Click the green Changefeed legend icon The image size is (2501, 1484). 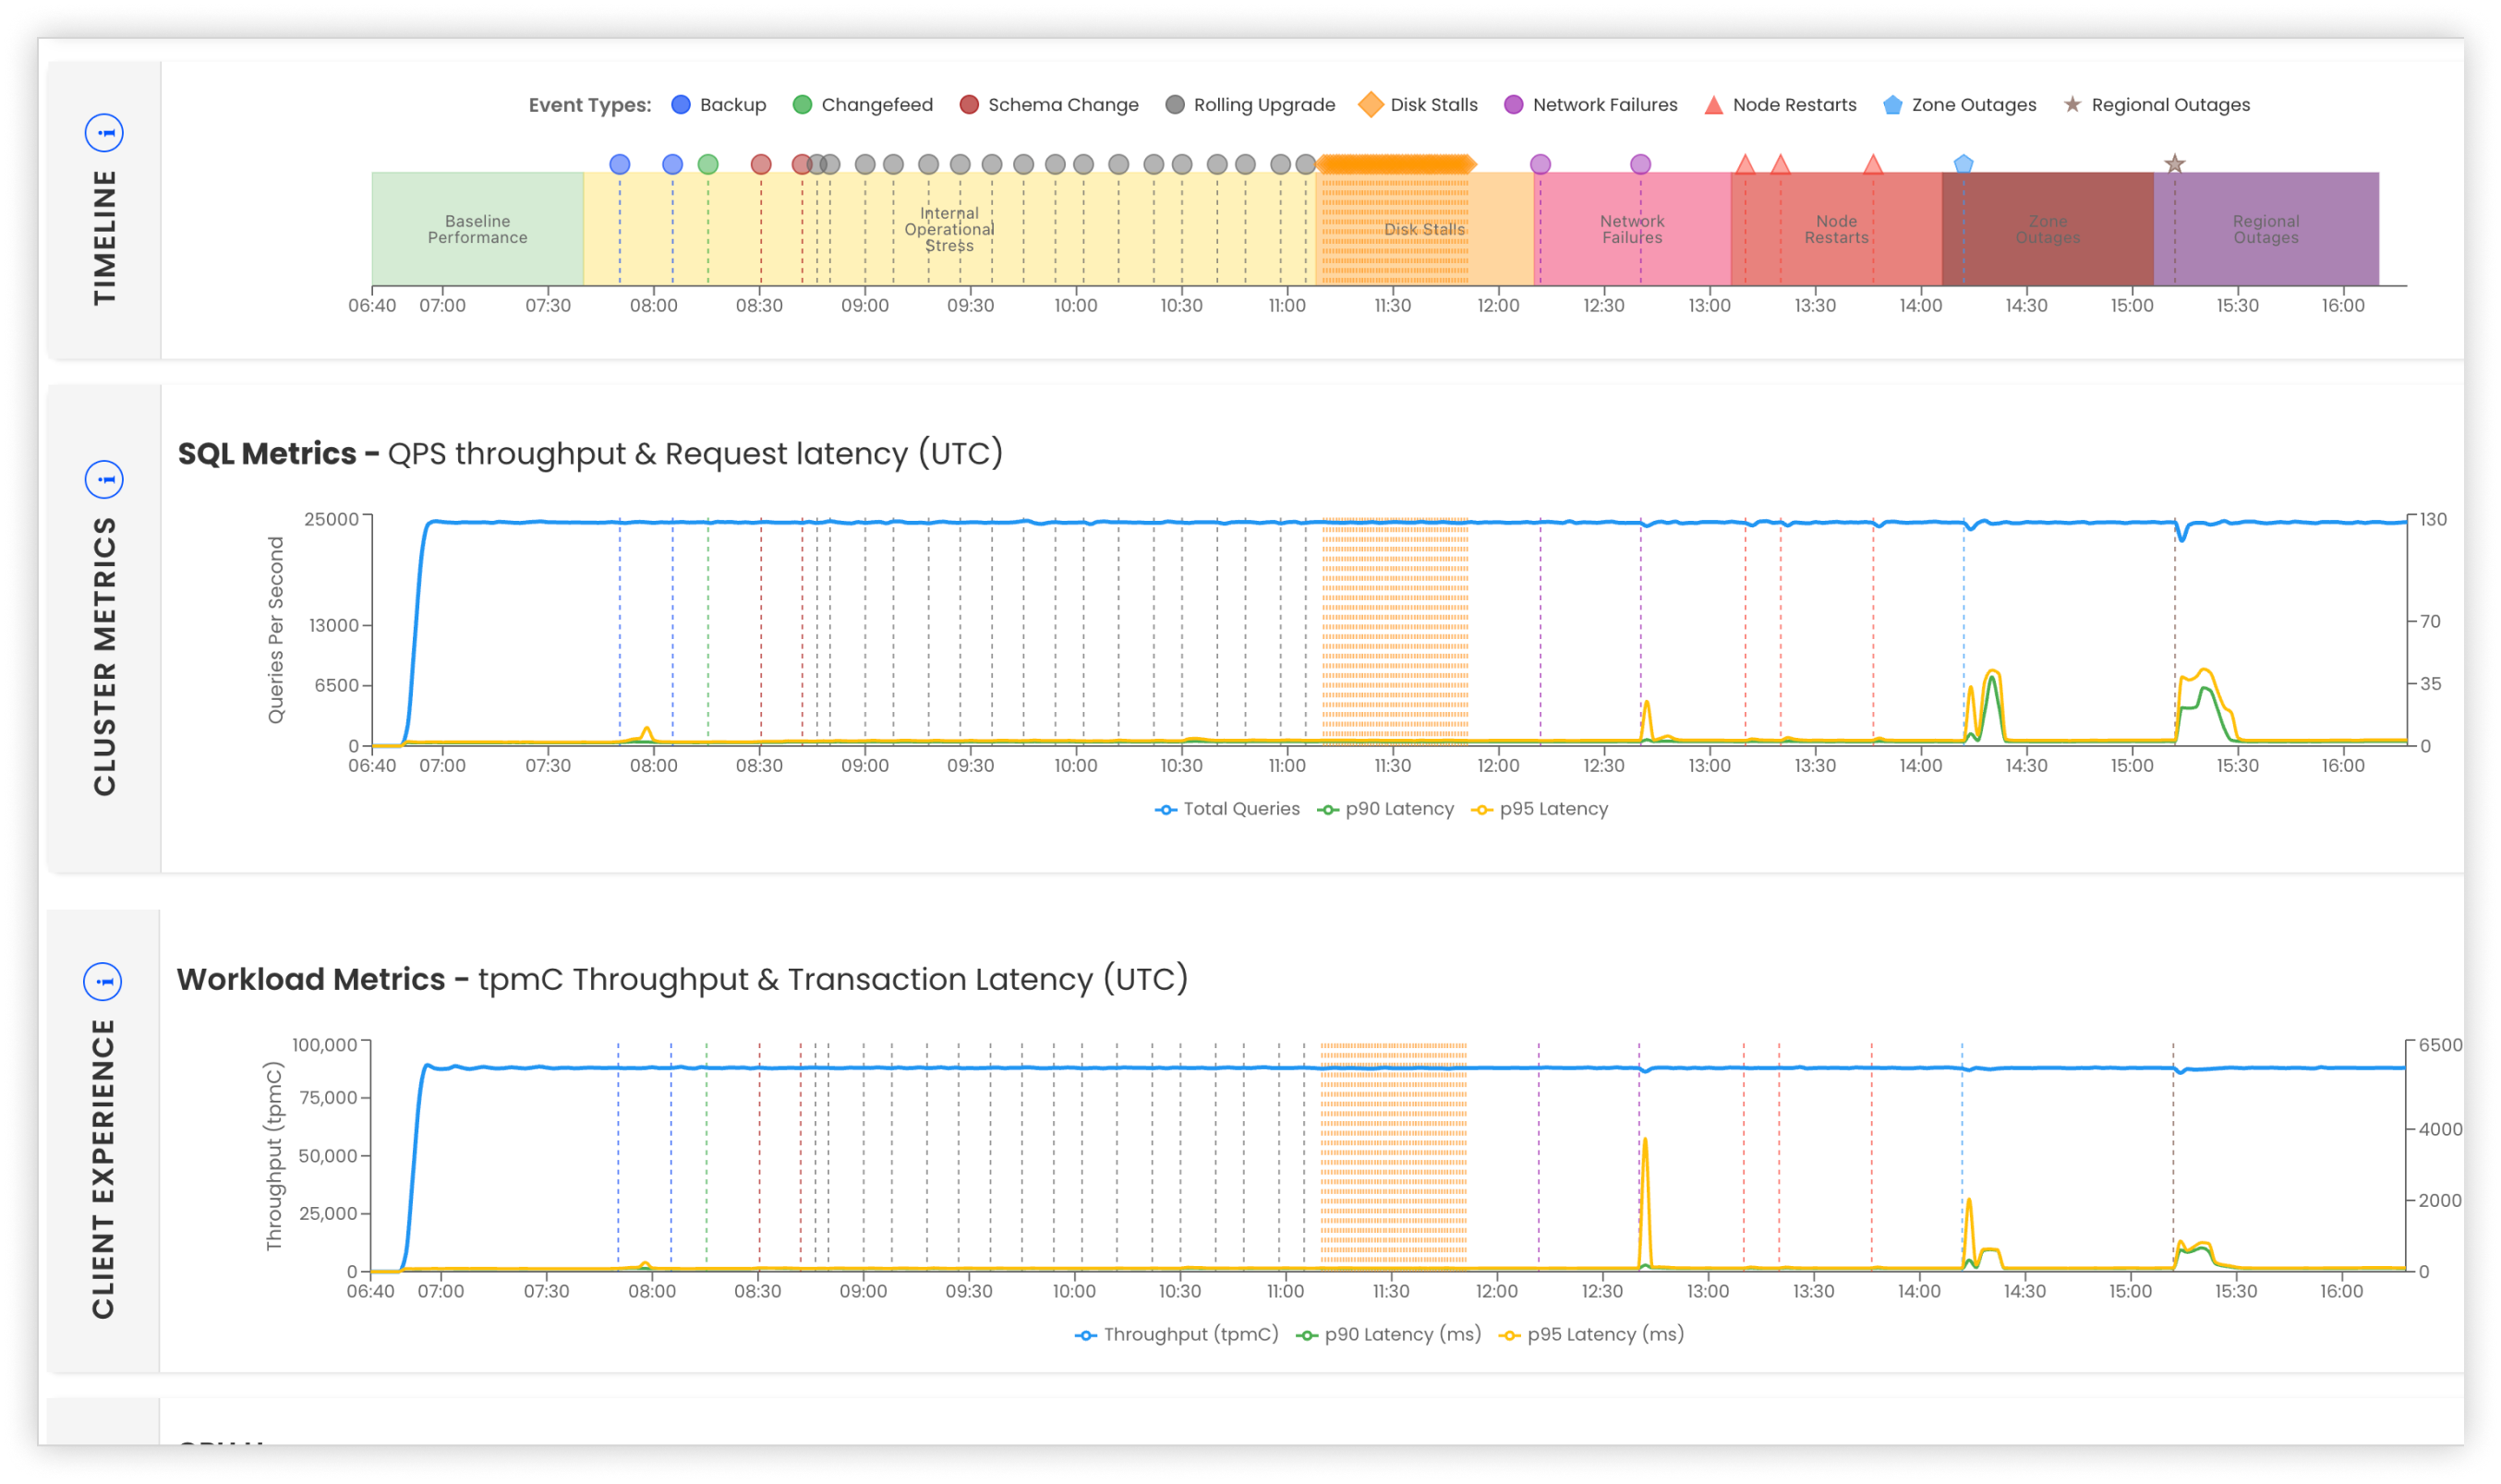pos(801,104)
